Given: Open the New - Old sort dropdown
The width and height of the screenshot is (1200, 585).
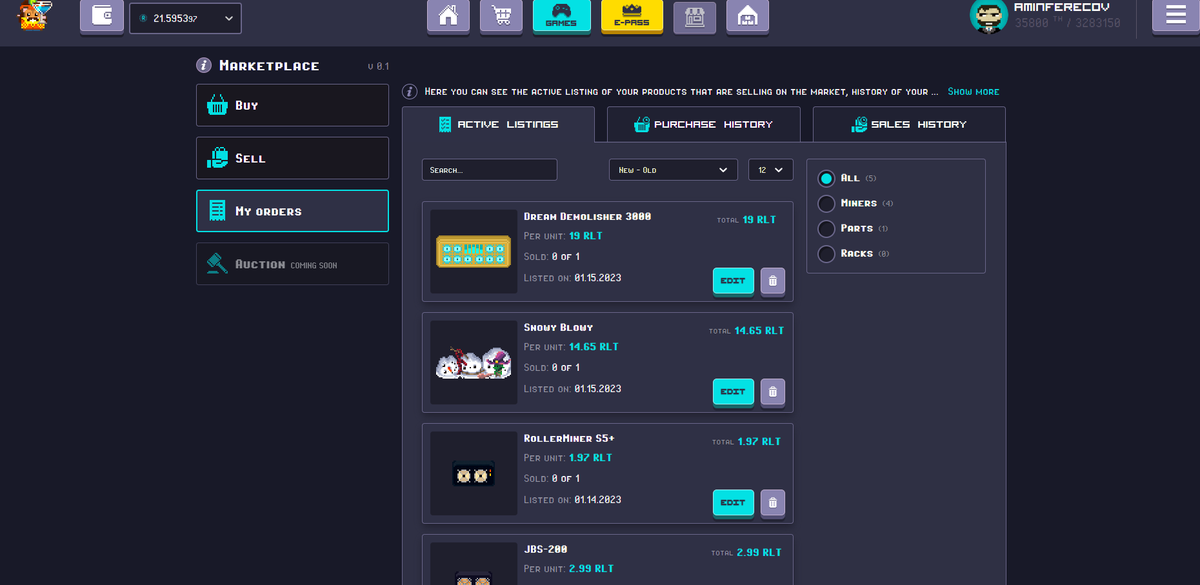Looking at the screenshot, I should click(x=673, y=170).
